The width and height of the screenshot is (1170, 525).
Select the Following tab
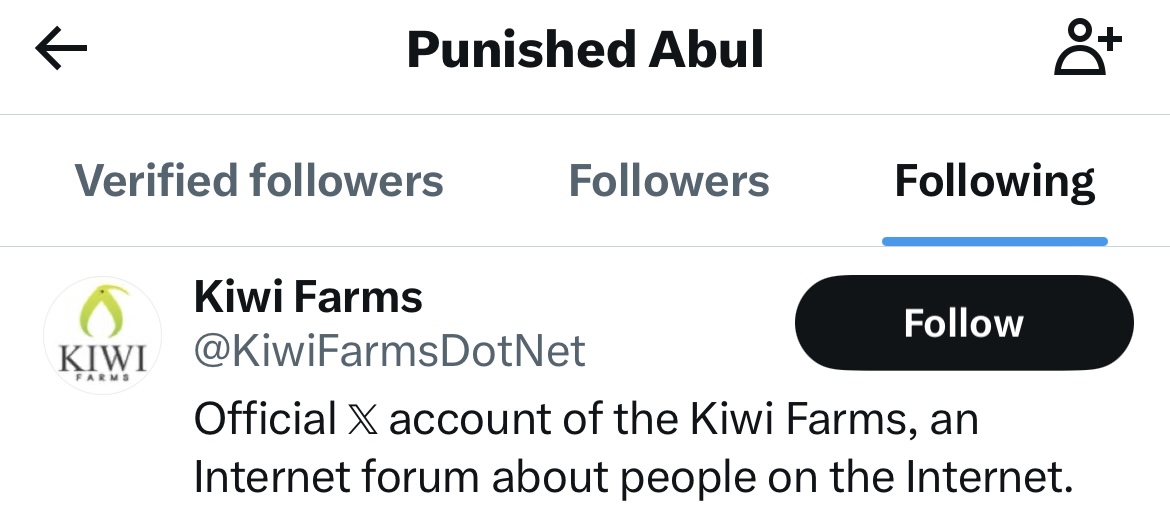click(994, 181)
